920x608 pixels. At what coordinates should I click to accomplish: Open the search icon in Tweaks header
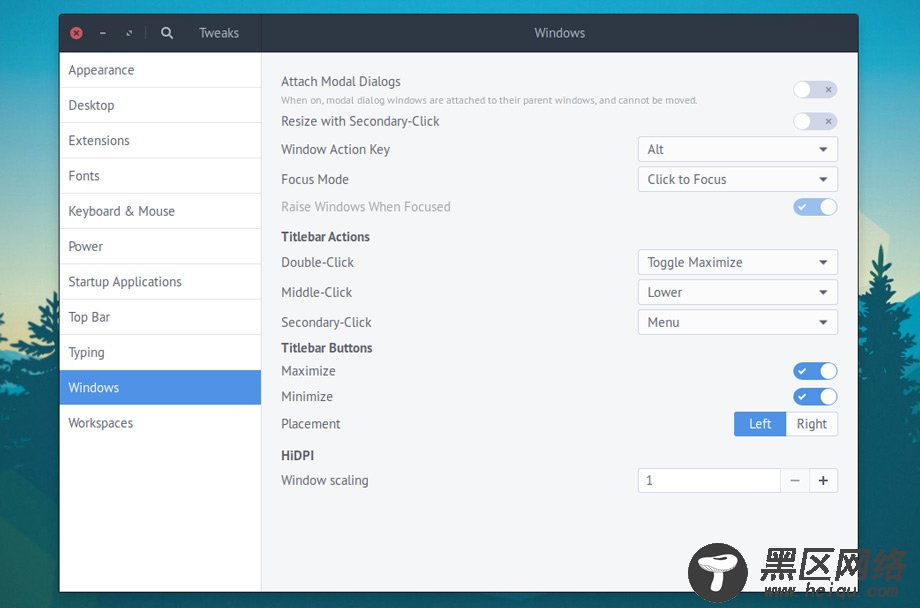[x=167, y=33]
